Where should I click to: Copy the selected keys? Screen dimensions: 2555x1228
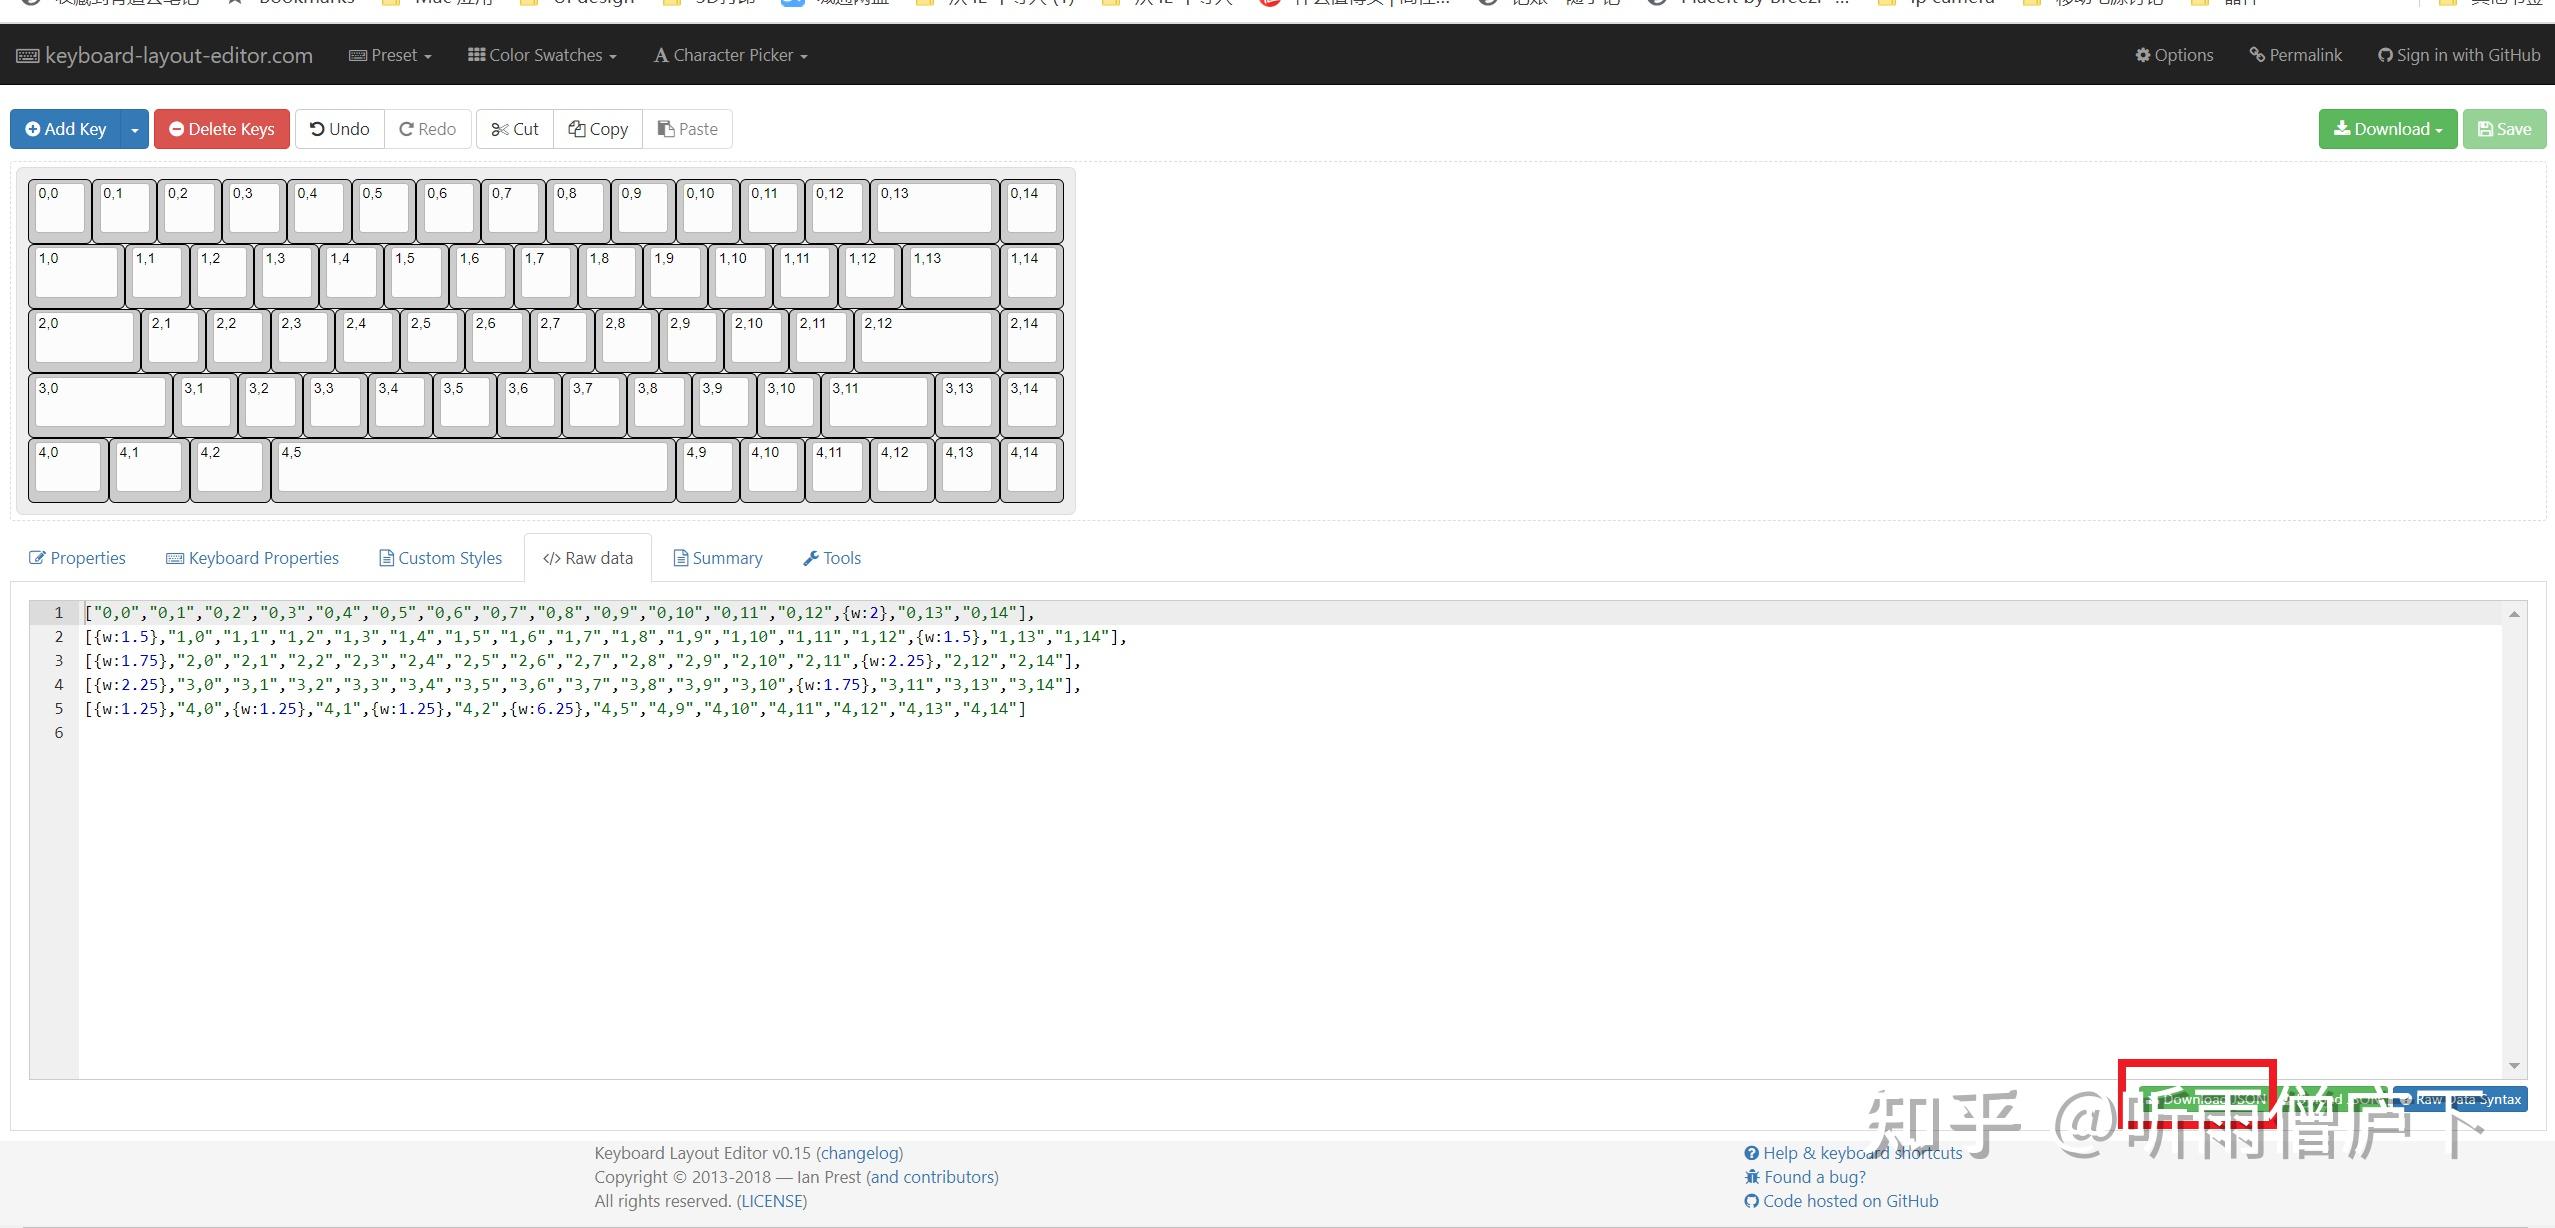[x=598, y=129]
